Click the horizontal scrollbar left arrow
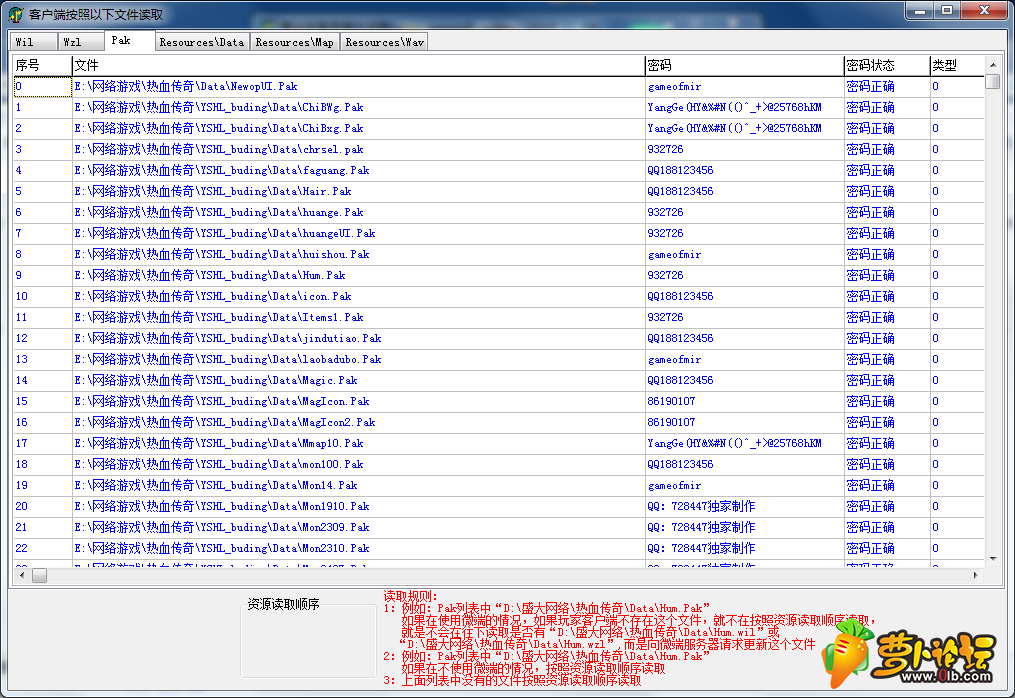The width and height of the screenshot is (1015, 698). [x=22, y=575]
